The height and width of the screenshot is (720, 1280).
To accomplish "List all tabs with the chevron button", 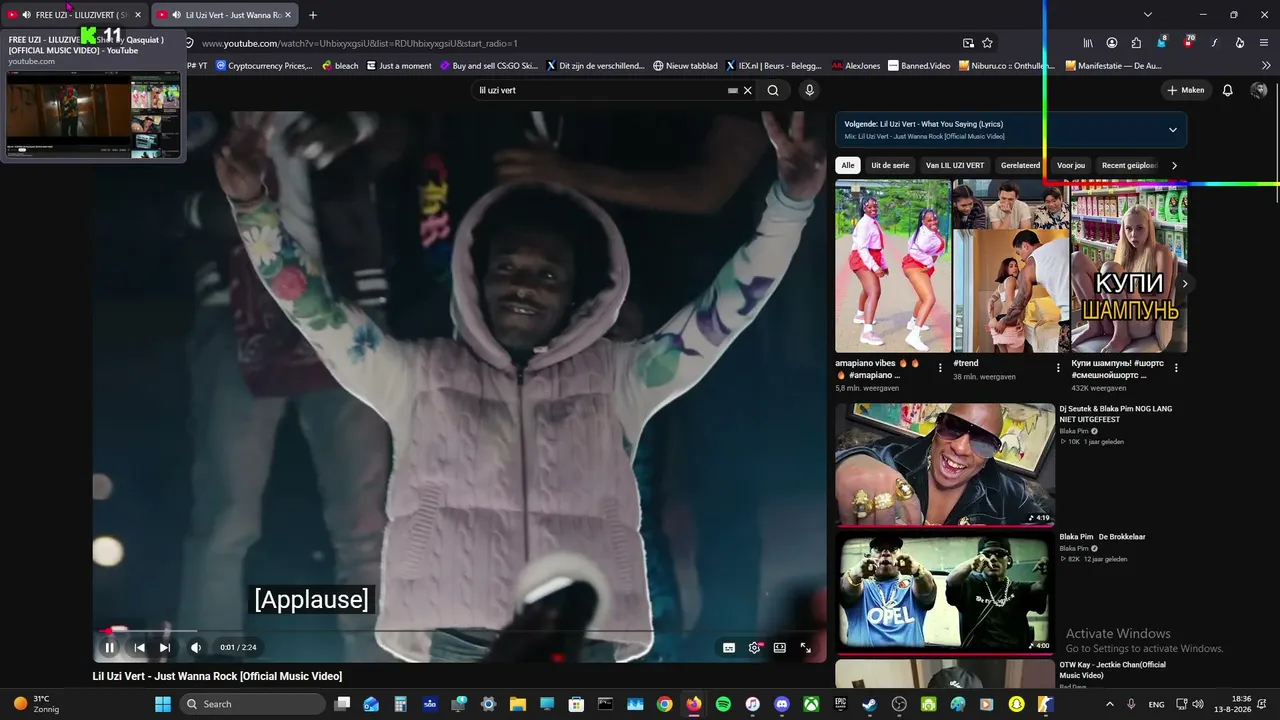I will click(1148, 15).
